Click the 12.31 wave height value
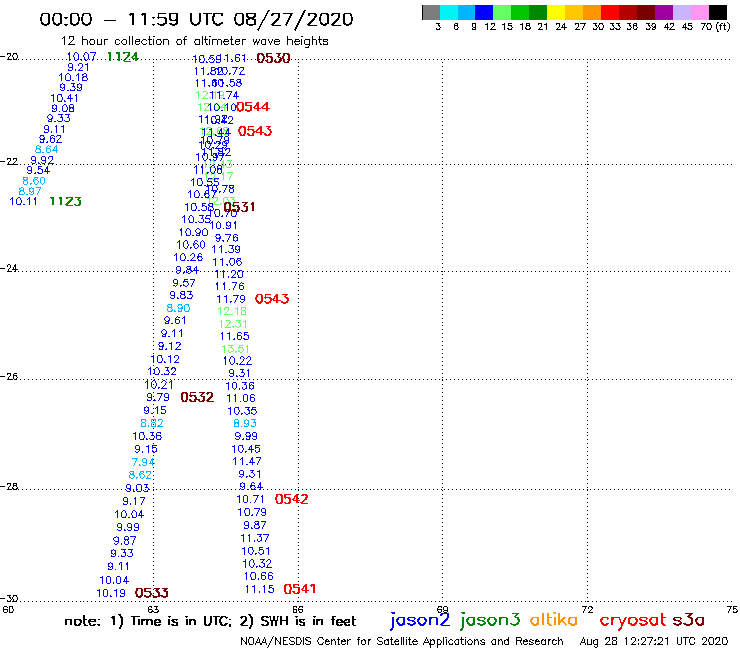Image resolution: width=740 pixels, height=650 pixels. [233, 324]
